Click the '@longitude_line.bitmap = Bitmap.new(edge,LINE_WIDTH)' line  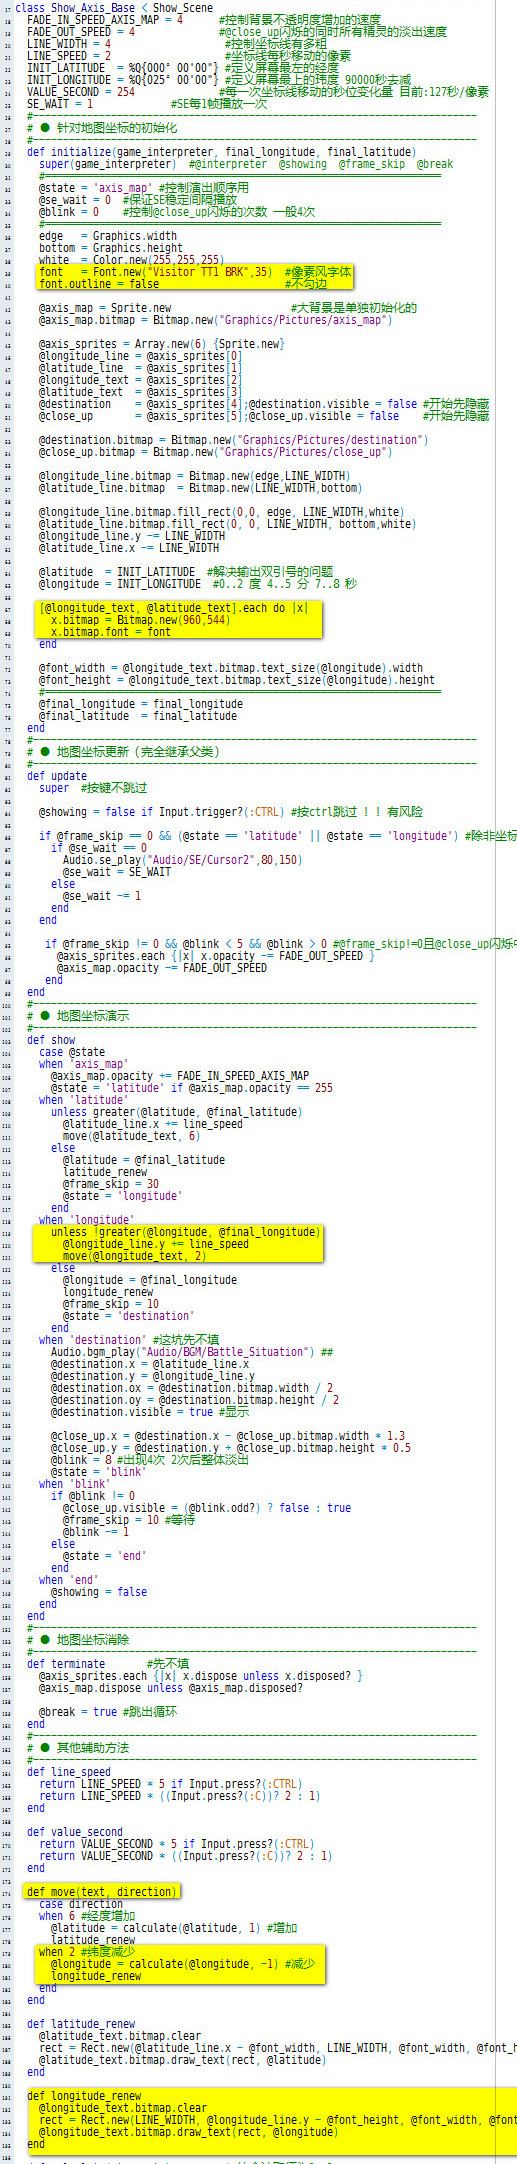195,476
